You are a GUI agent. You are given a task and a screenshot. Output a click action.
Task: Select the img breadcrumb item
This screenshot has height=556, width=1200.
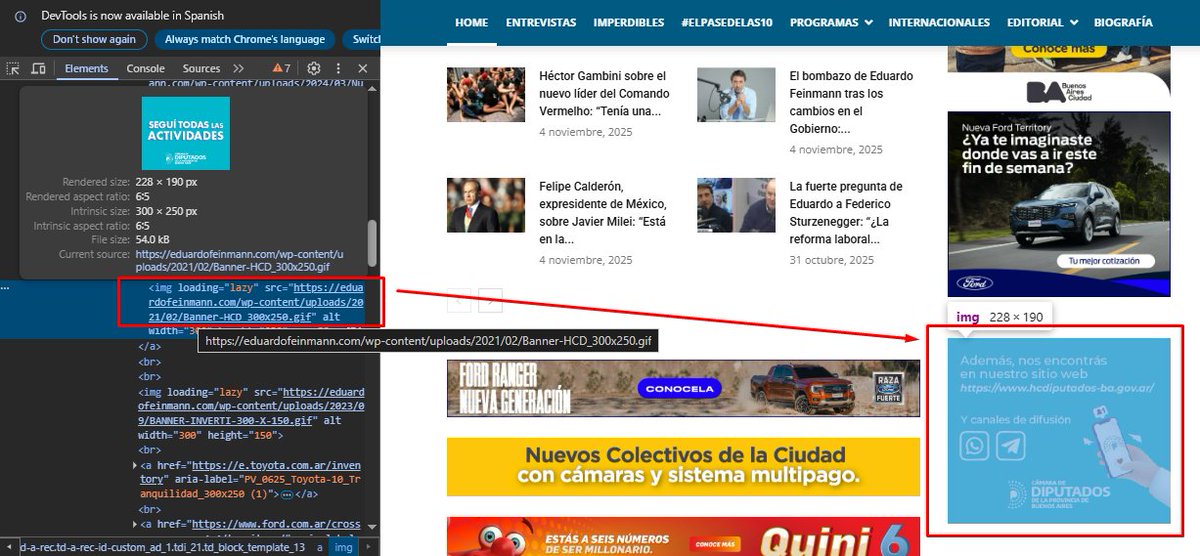coord(343,548)
